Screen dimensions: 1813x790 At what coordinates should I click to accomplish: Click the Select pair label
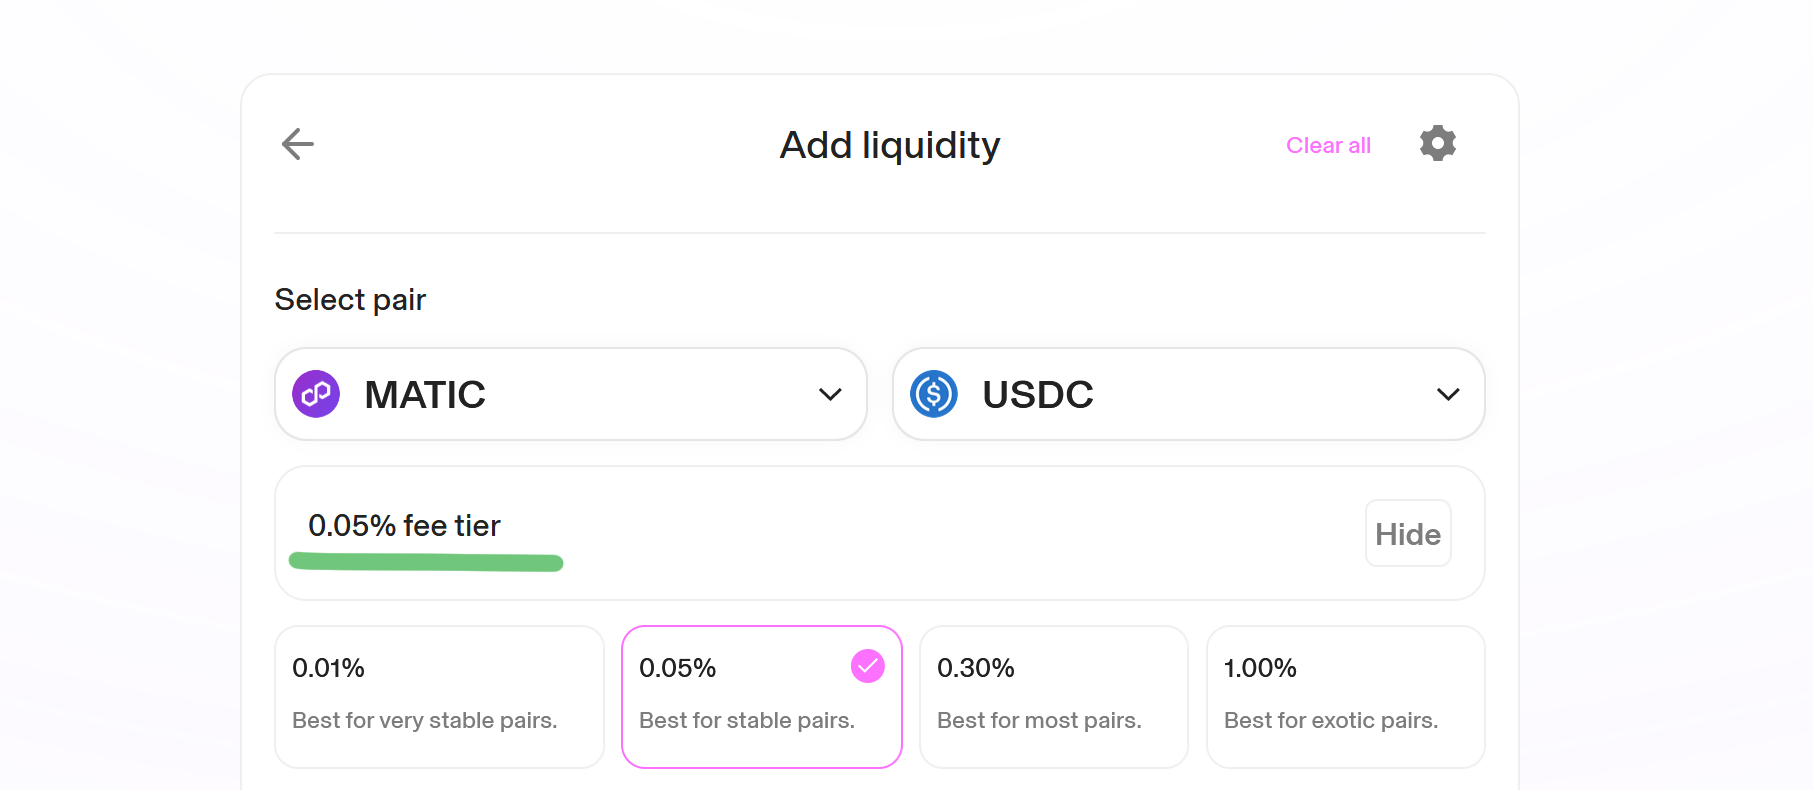(x=350, y=300)
